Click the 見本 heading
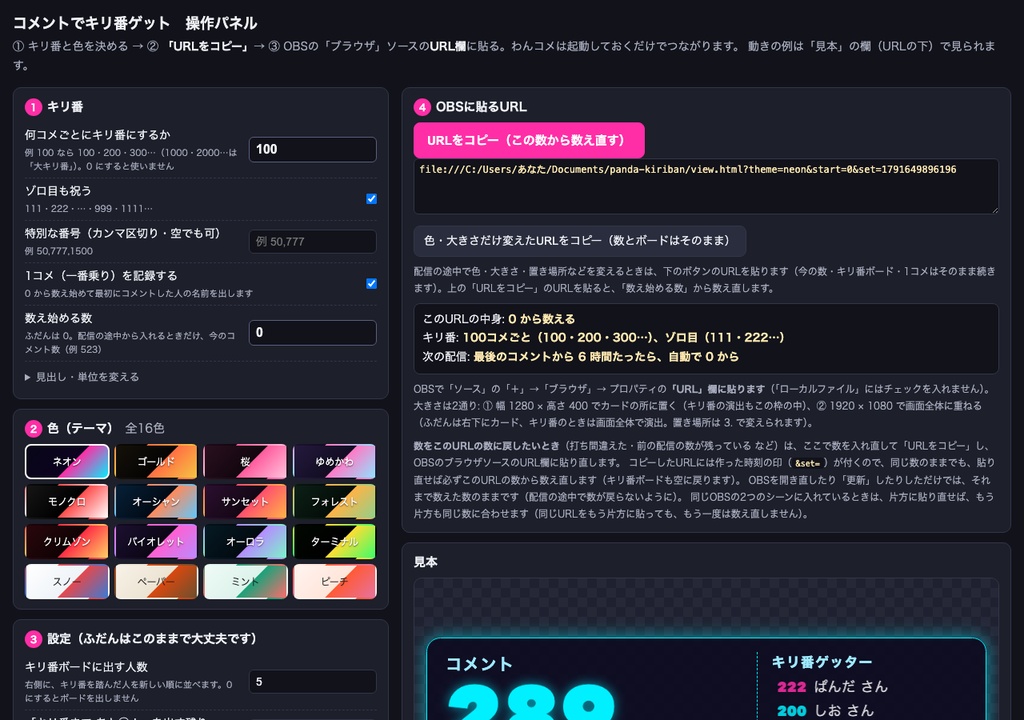The width and height of the screenshot is (1024, 720). [426, 562]
